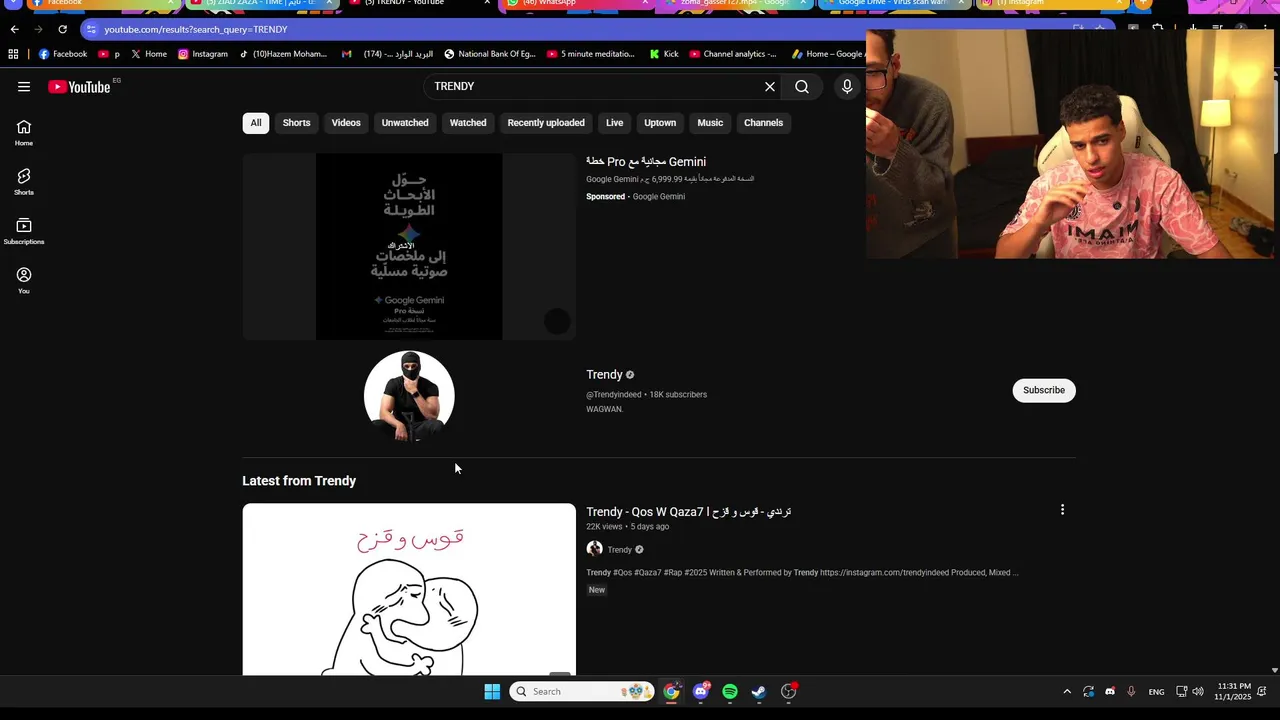
Task: Open the Trendy - Qos W Qaza7 video title
Action: coord(689,512)
